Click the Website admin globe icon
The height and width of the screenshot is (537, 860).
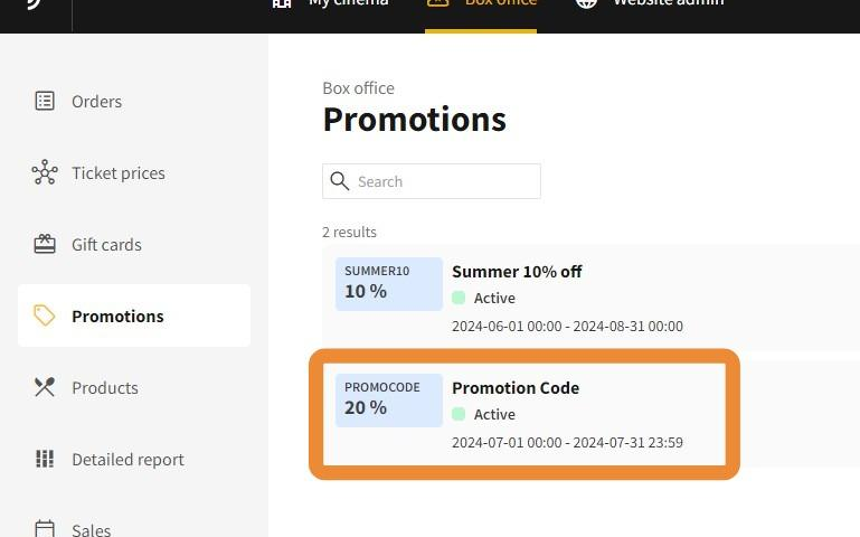587,3
